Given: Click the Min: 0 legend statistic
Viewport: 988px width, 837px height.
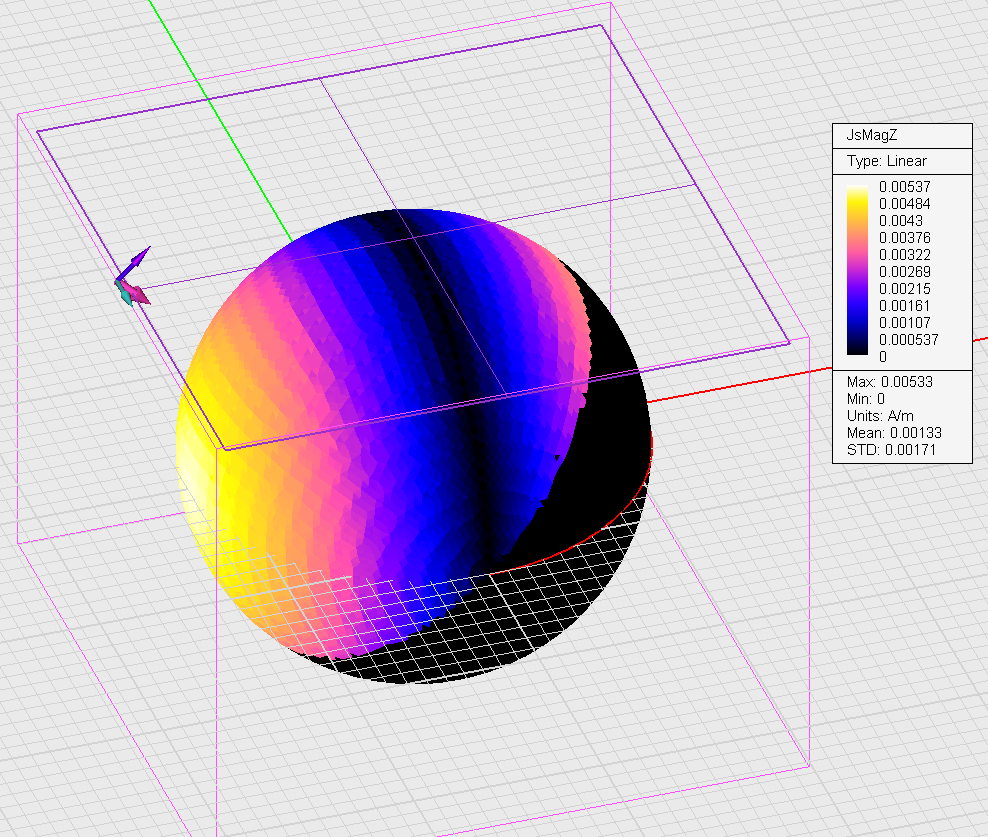Looking at the screenshot, I should tap(865, 399).
